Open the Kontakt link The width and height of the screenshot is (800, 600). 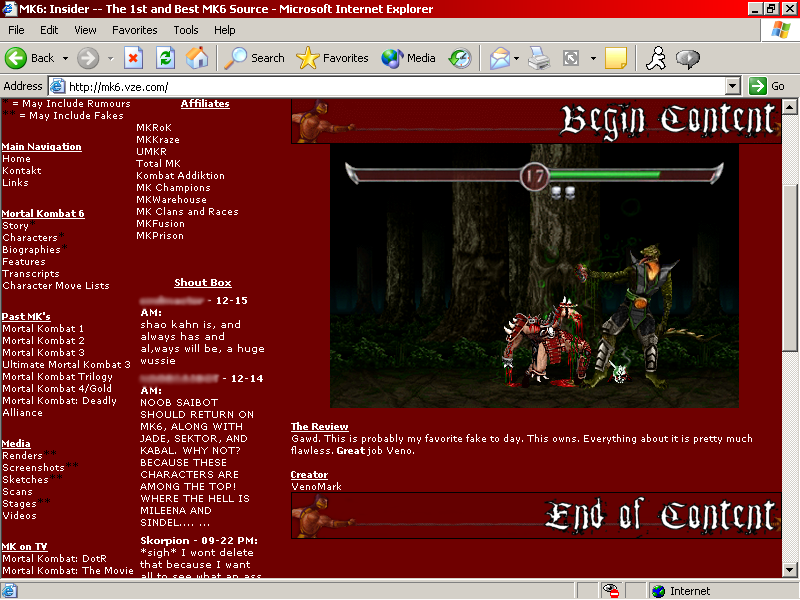[22, 170]
